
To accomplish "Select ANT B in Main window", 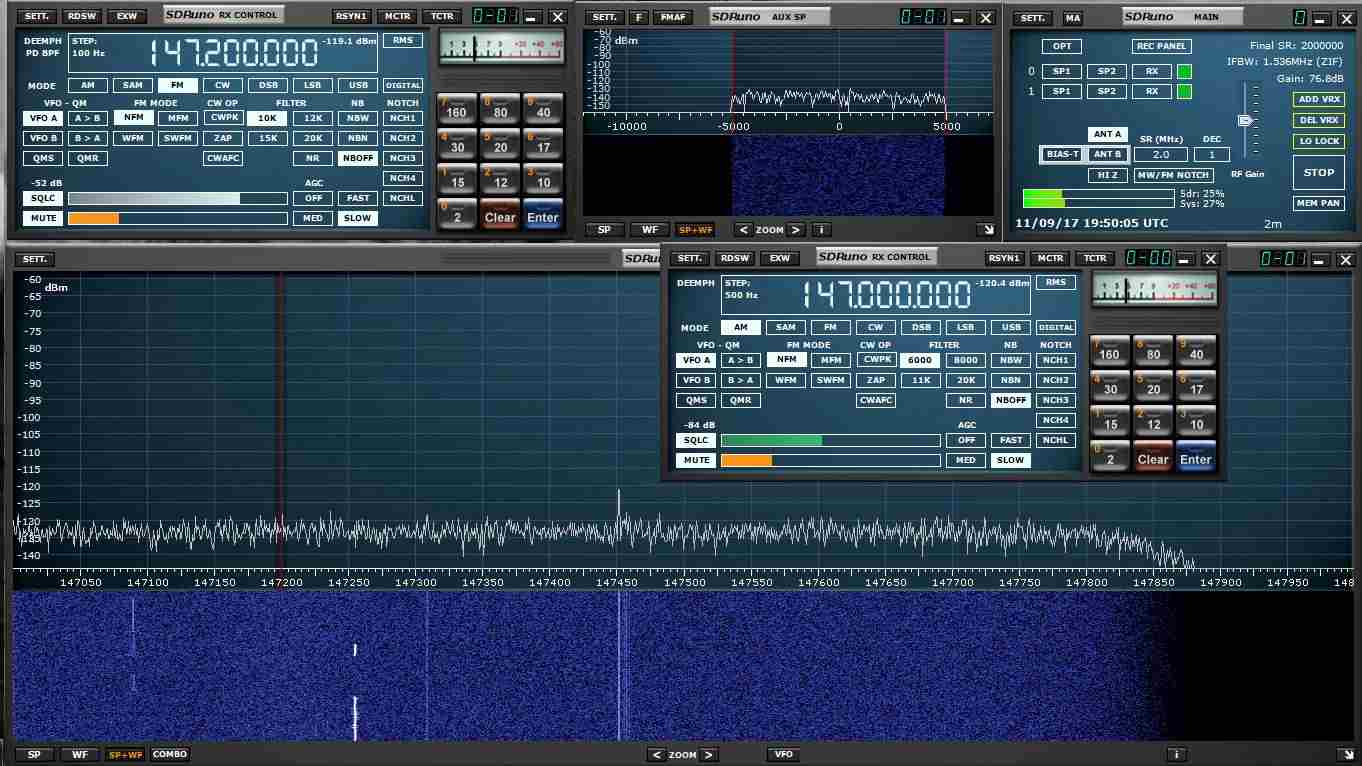I will tap(1107, 154).
